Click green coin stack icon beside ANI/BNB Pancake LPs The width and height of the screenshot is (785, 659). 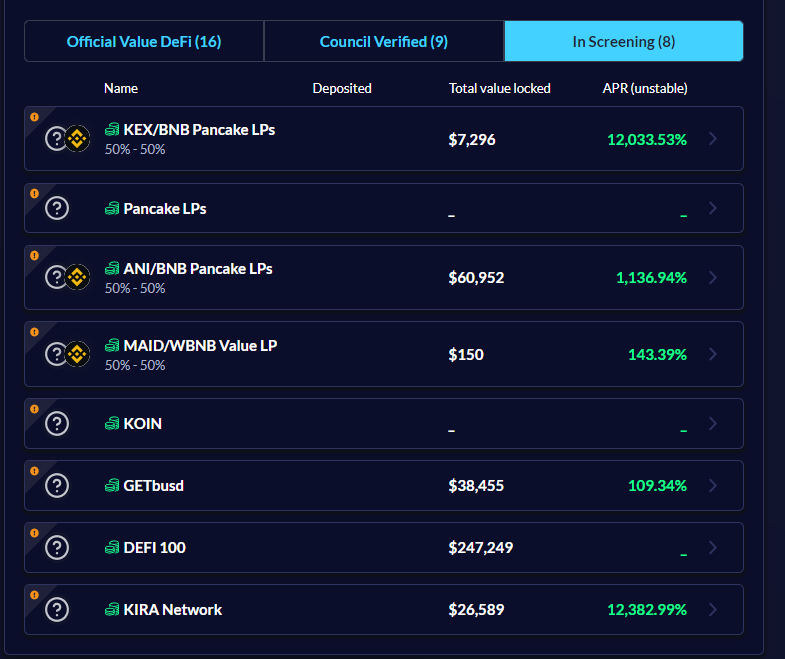(x=112, y=268)
